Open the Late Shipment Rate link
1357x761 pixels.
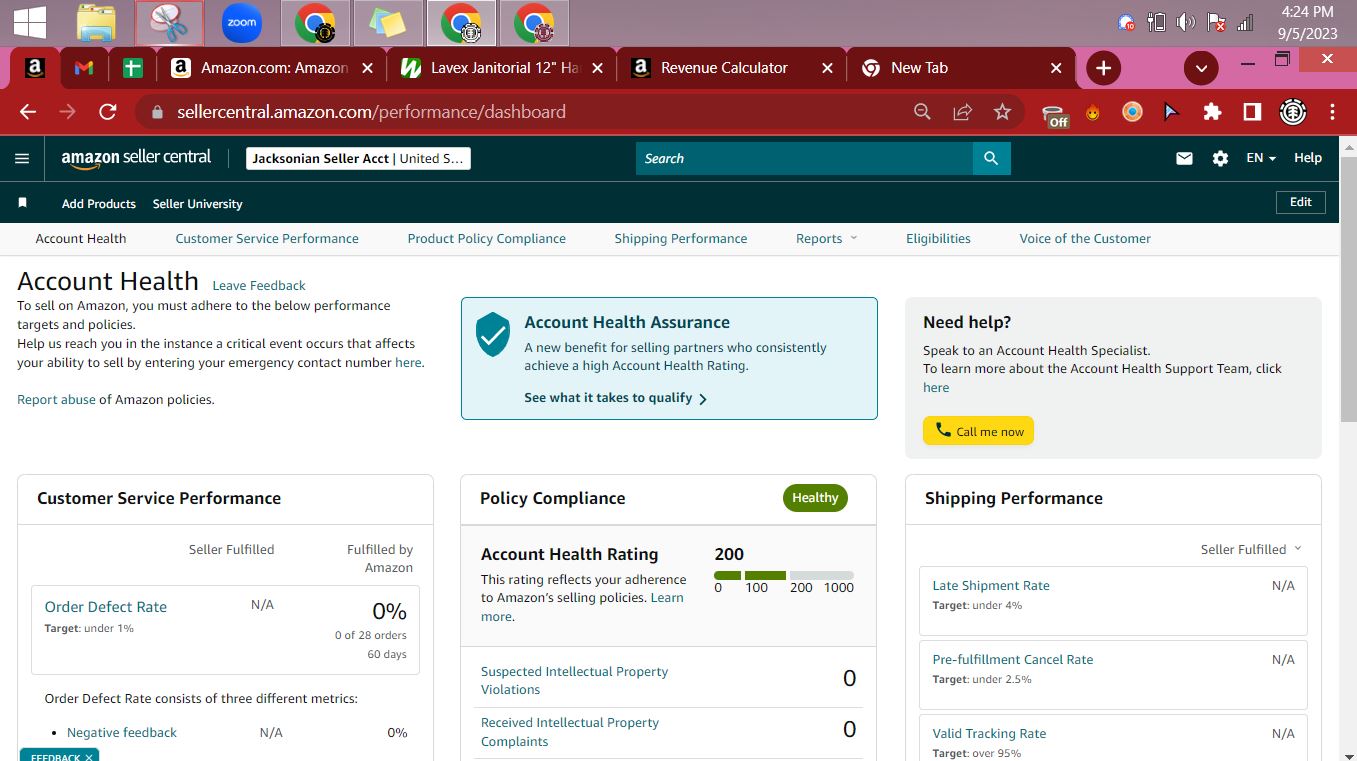[991, 586]
